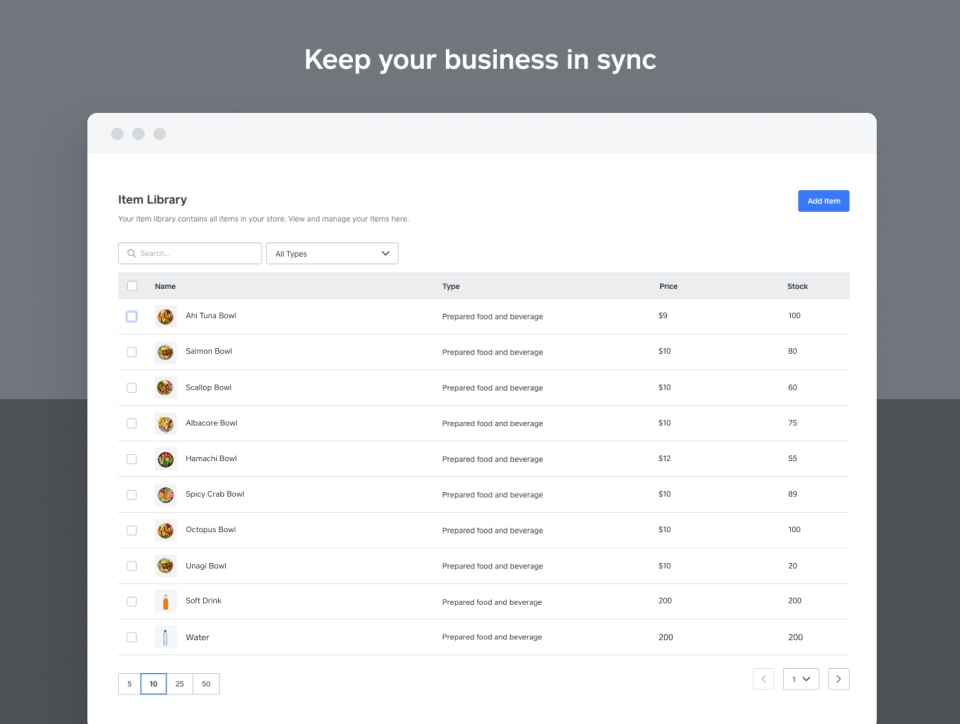Open the page number dropdown

801,678
